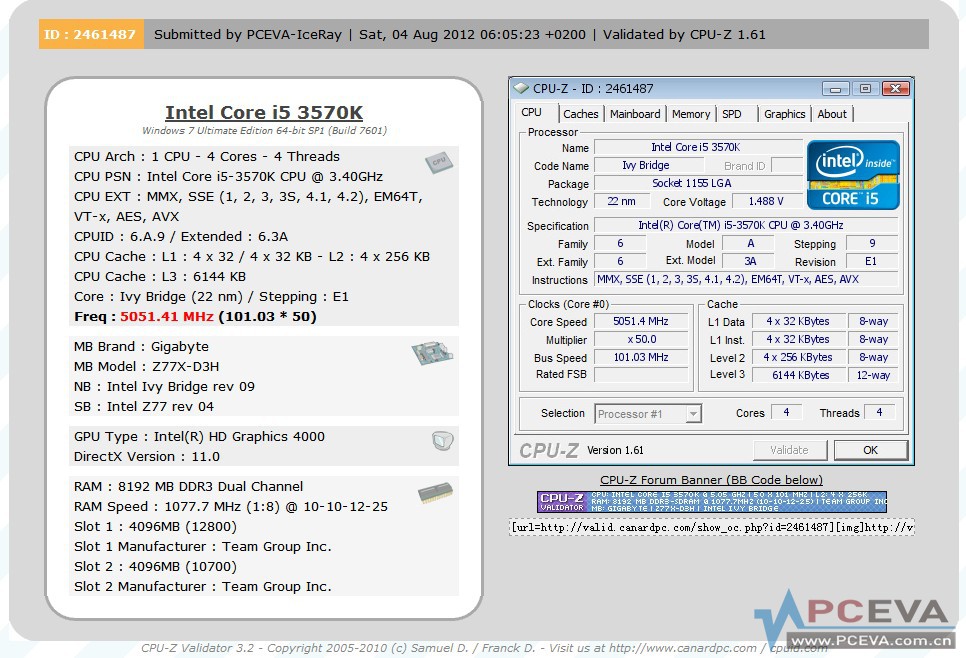Click the RAM stick icon beside RAM info
The image size is (966, 658).
click(435, 492)
